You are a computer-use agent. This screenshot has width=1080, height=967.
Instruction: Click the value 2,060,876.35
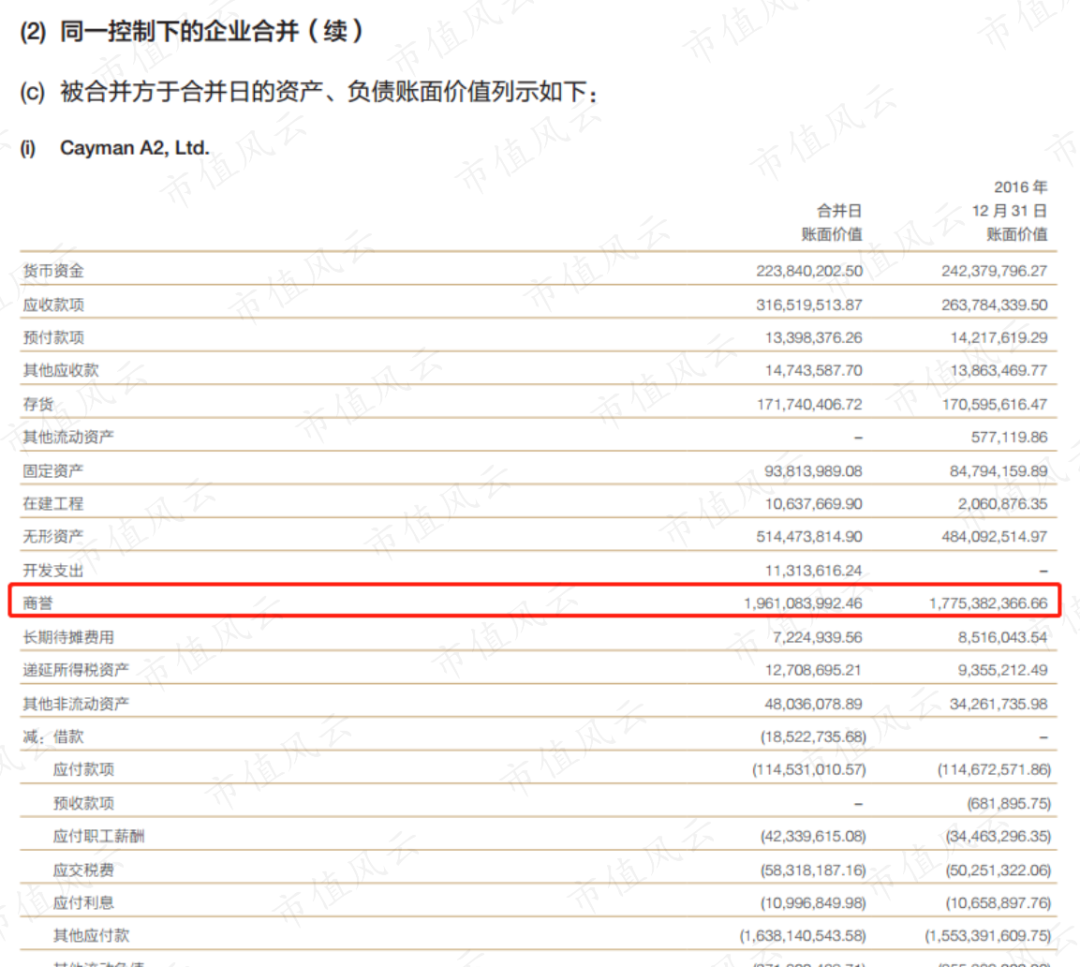pyautogui.click(x=1003, y=503)
